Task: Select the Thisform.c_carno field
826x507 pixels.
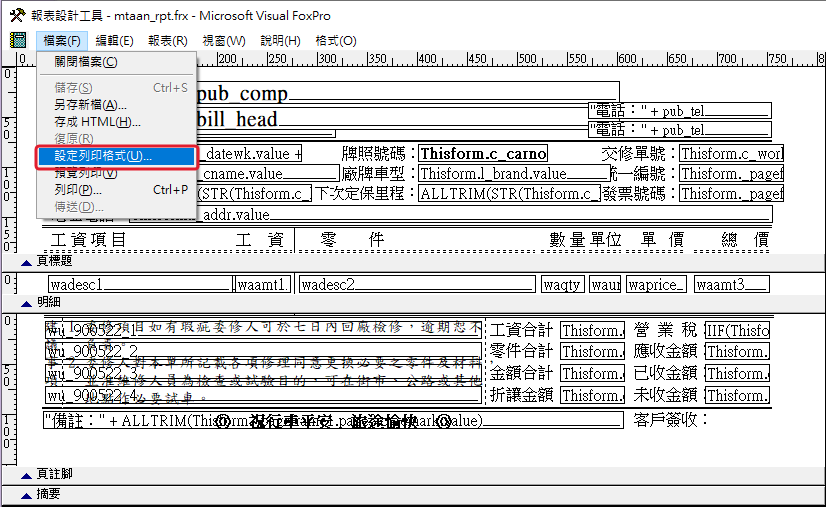Action: click(x=483, y=153)
